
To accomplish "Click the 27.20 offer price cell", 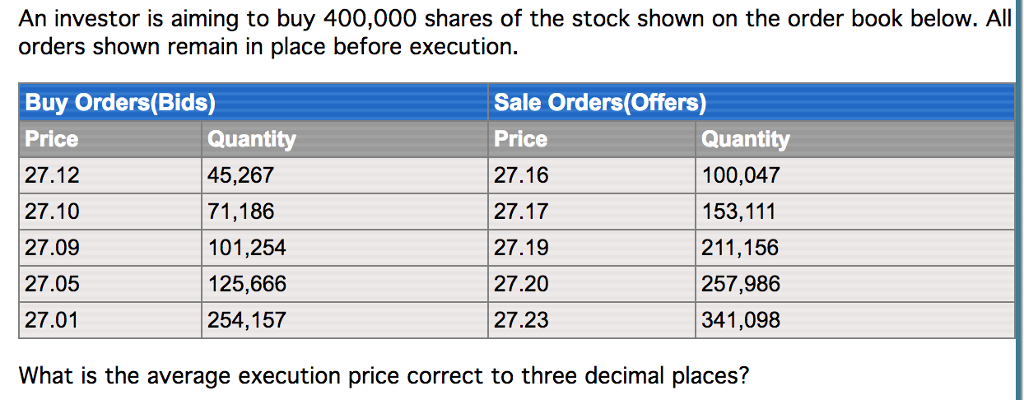I will tap(592, 284).
